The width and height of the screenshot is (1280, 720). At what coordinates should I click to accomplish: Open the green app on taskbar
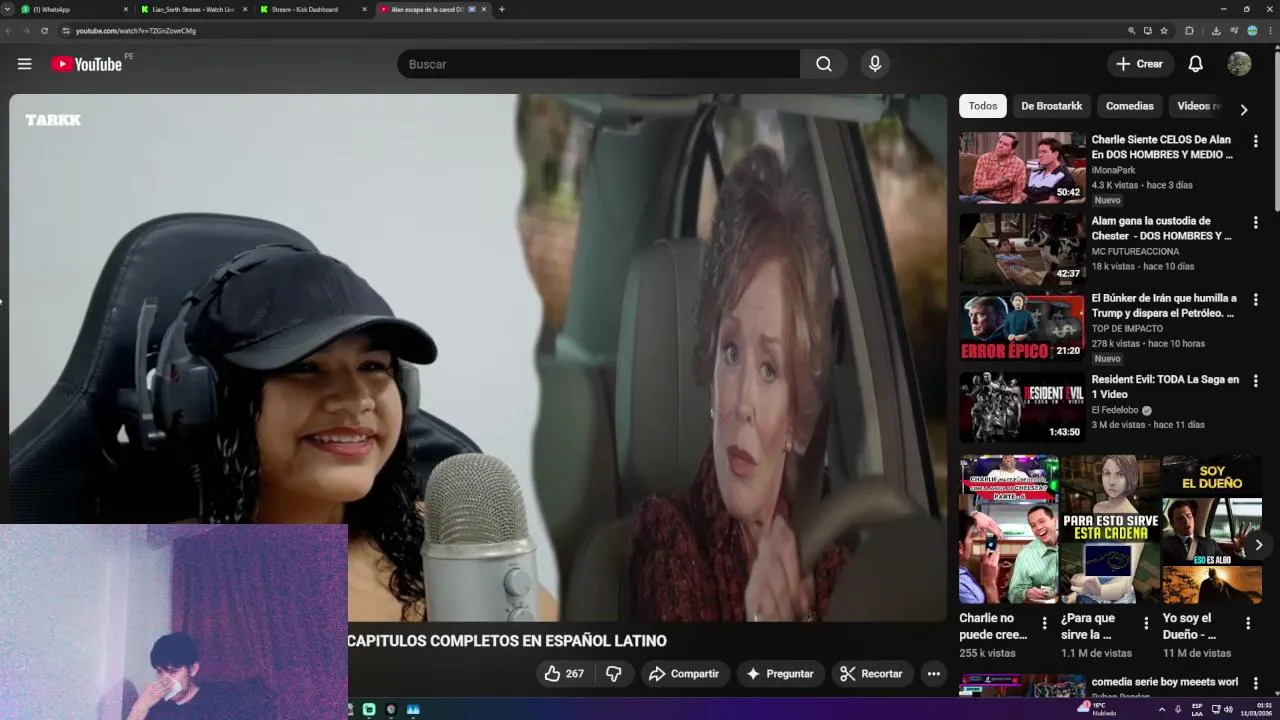pyautogui.click(x=369, y=709)
